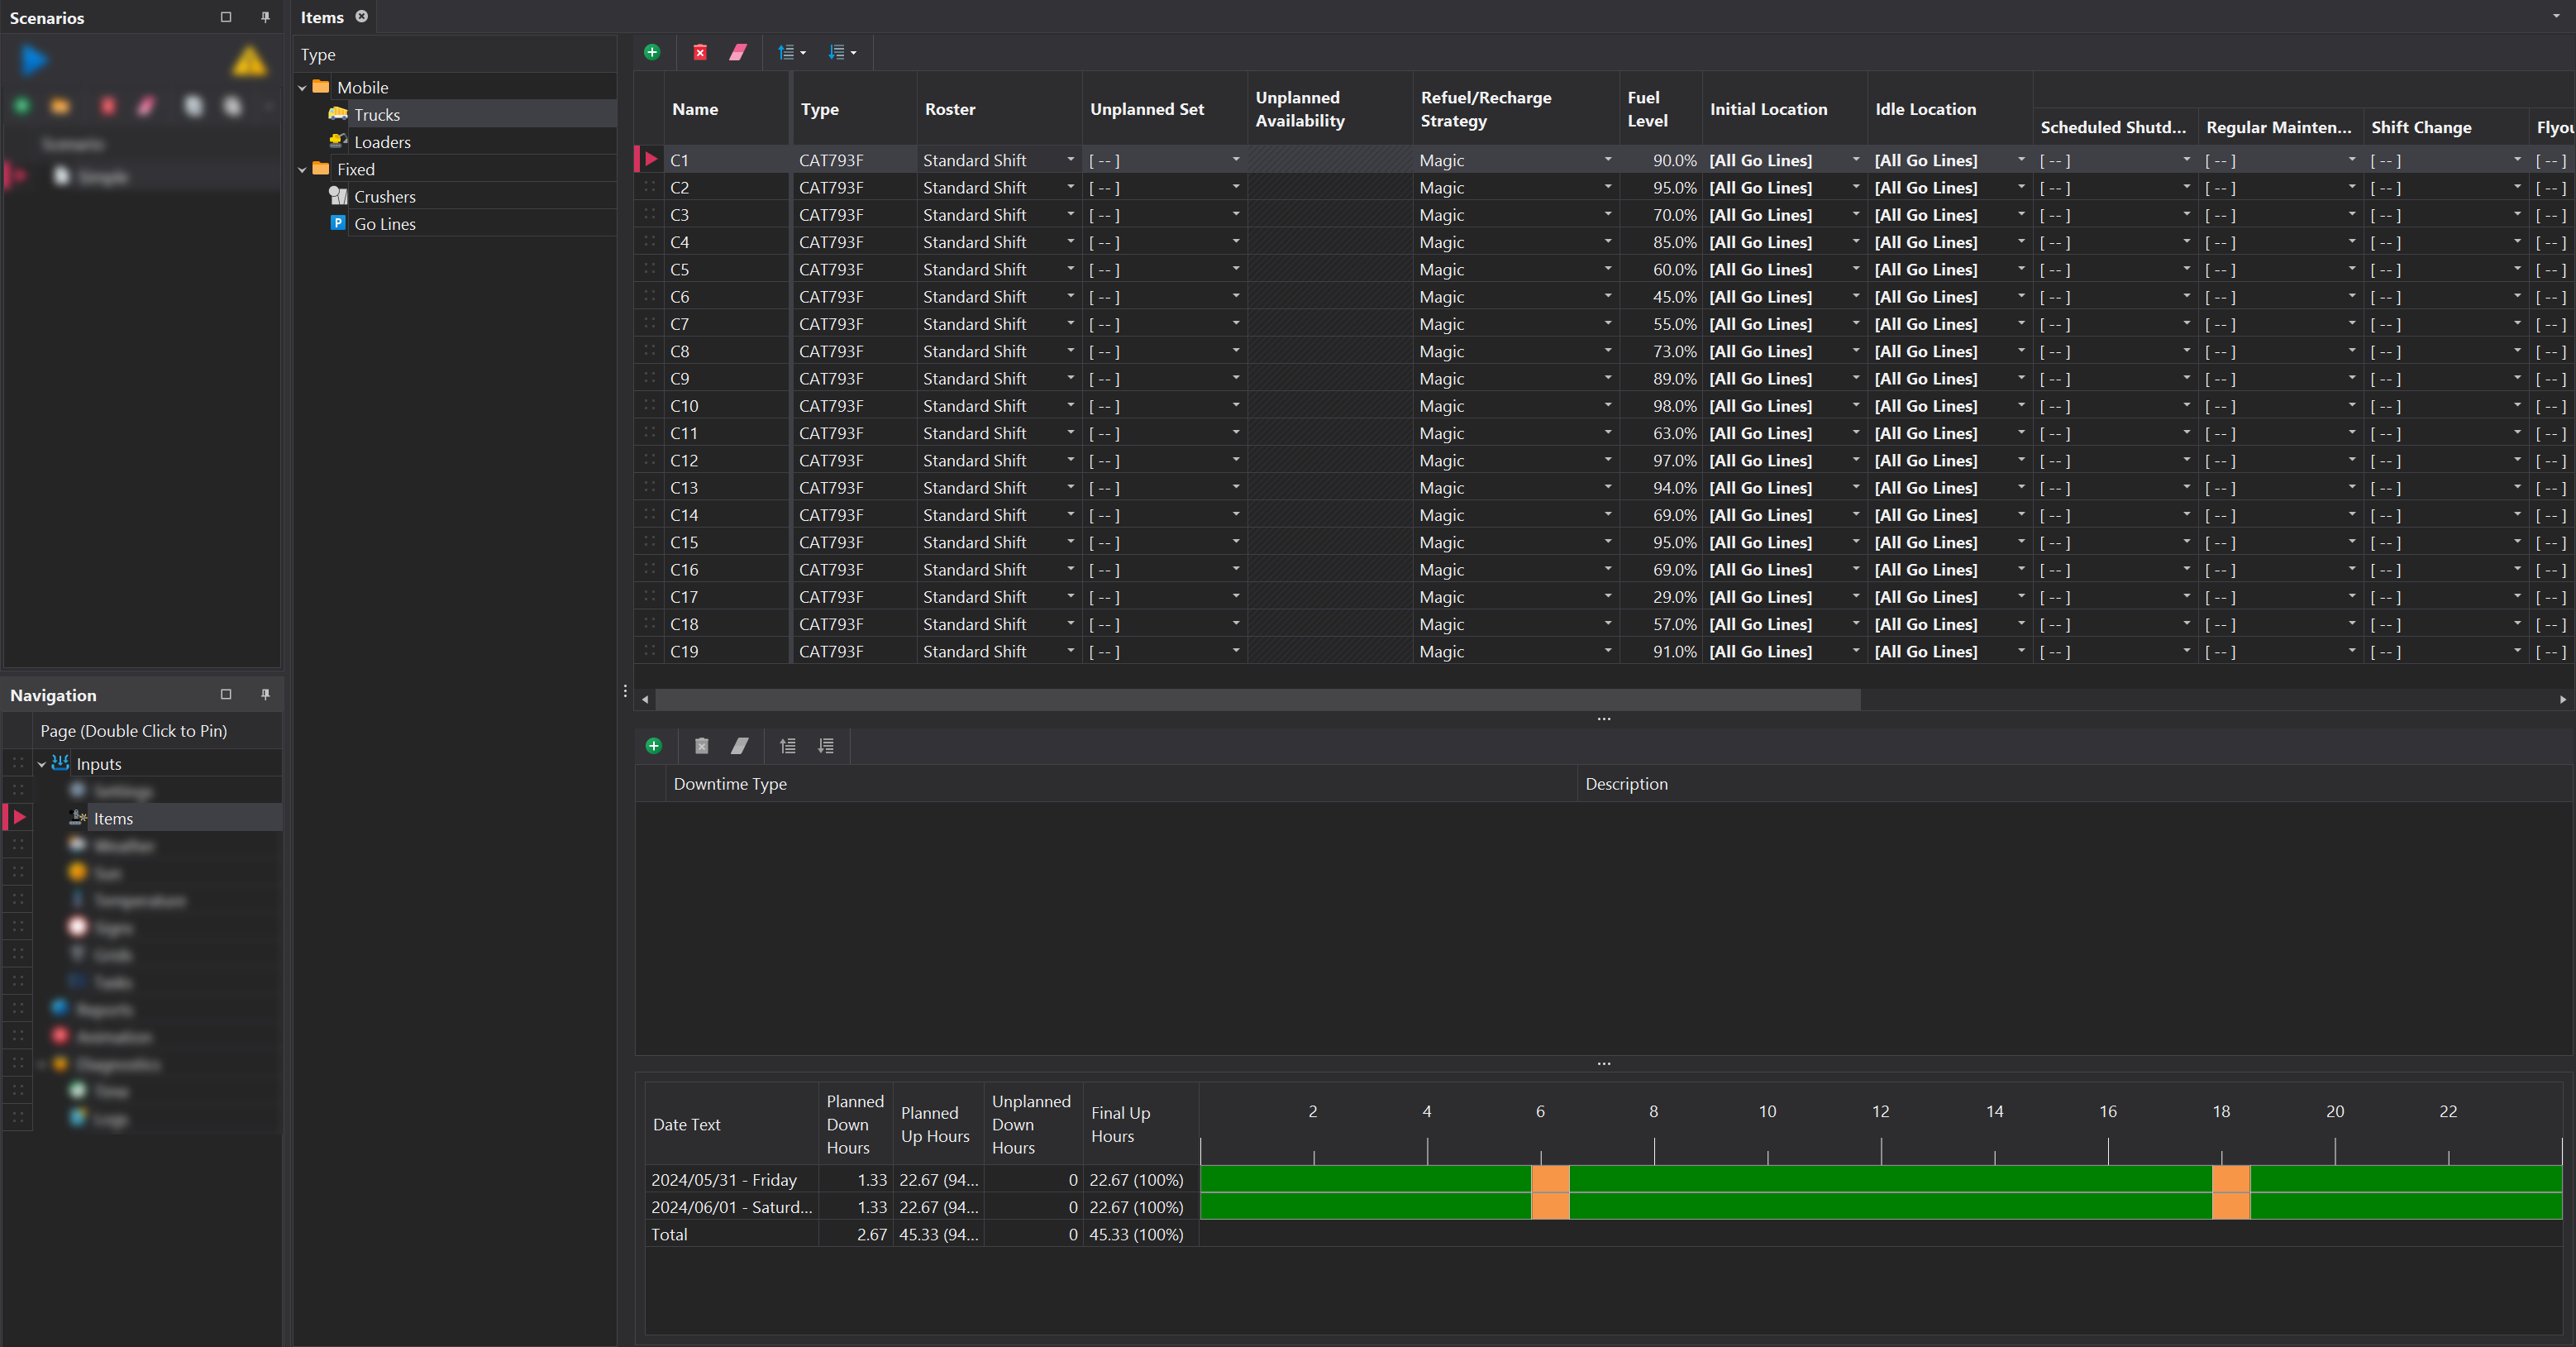Select Loaders in the Type tree

point(382,142)
